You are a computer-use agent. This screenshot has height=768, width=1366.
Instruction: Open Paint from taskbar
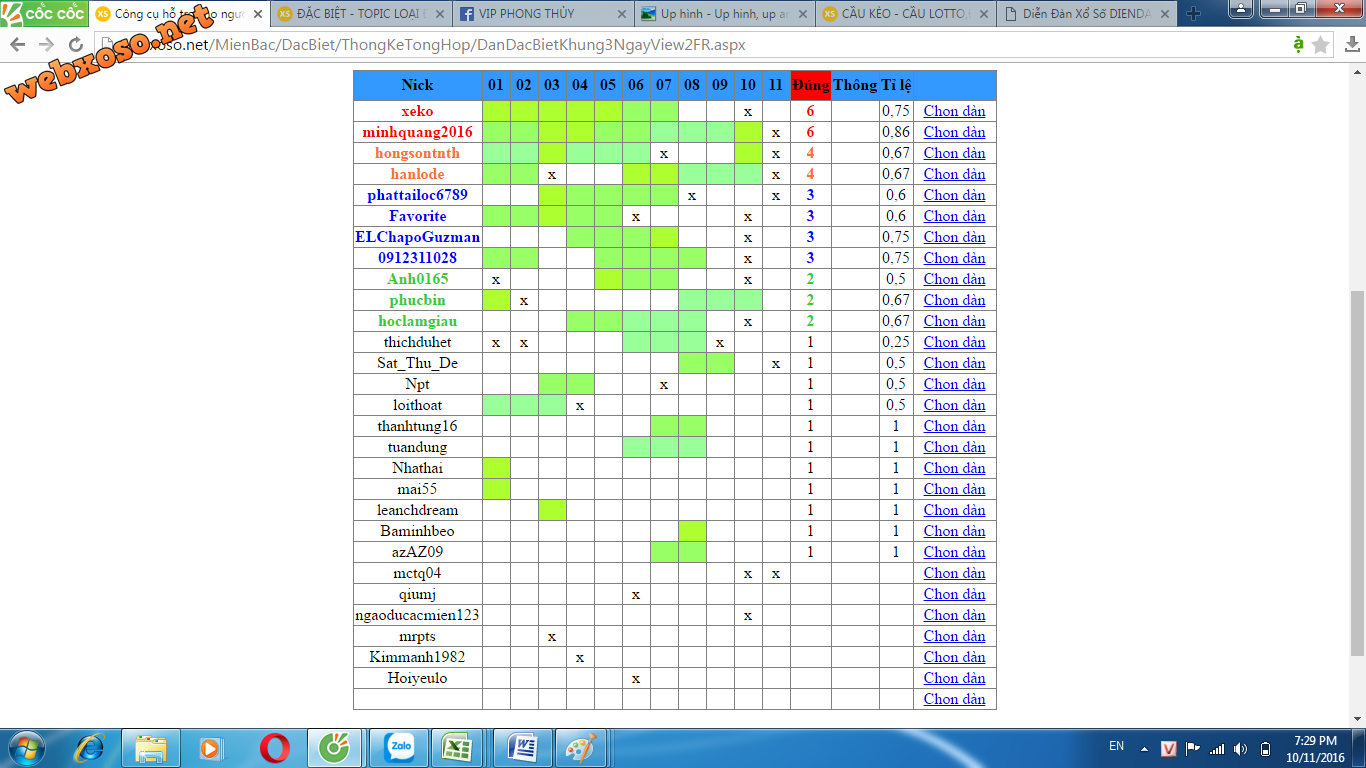pyautogui.click(x=581, y=748)
